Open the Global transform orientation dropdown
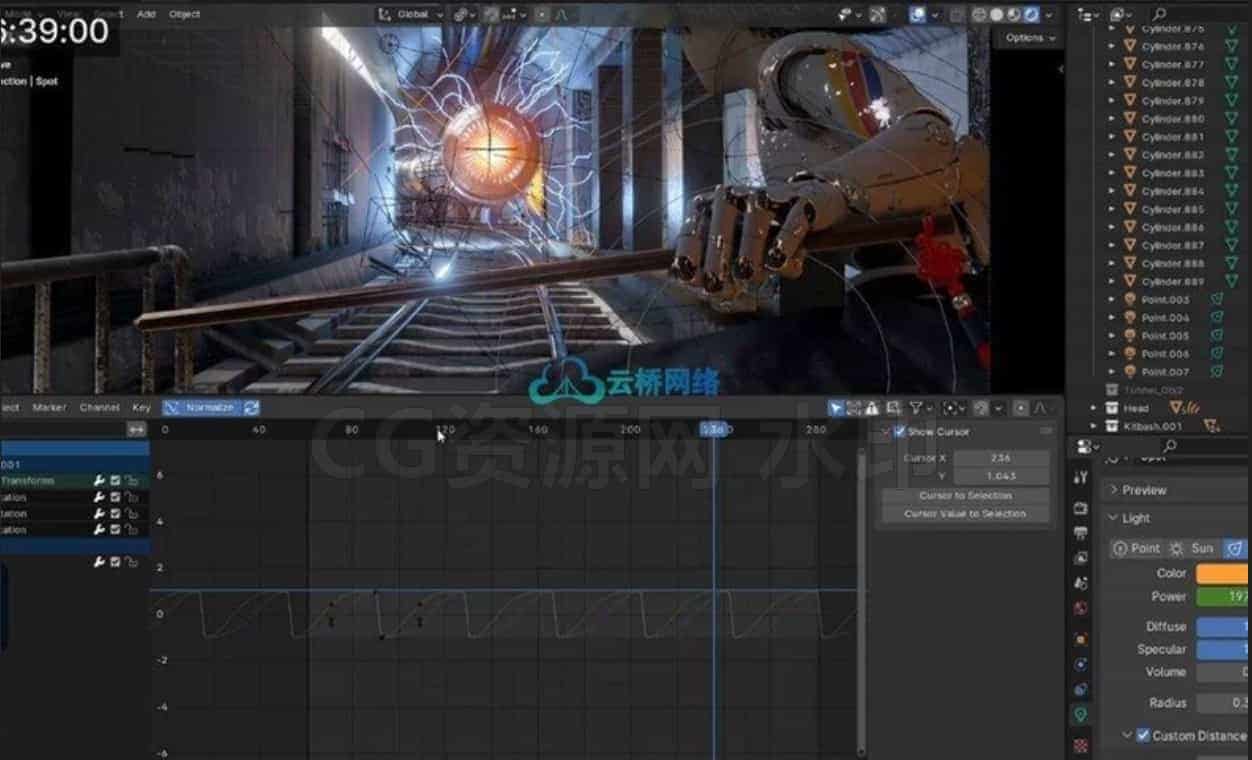Screen dimensions: 1252x760 (411, 14)
